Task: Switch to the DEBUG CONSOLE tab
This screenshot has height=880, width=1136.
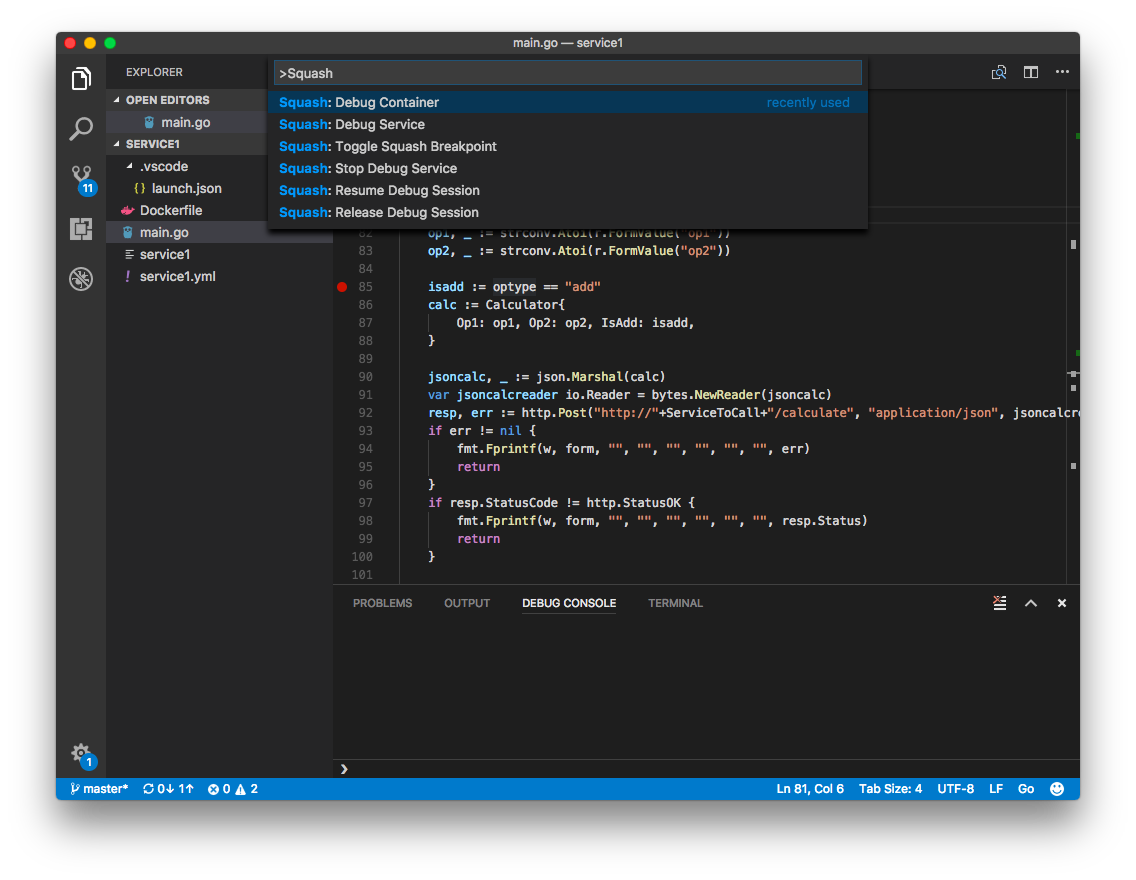Action: pyautogui.click(x=569, y=603)
